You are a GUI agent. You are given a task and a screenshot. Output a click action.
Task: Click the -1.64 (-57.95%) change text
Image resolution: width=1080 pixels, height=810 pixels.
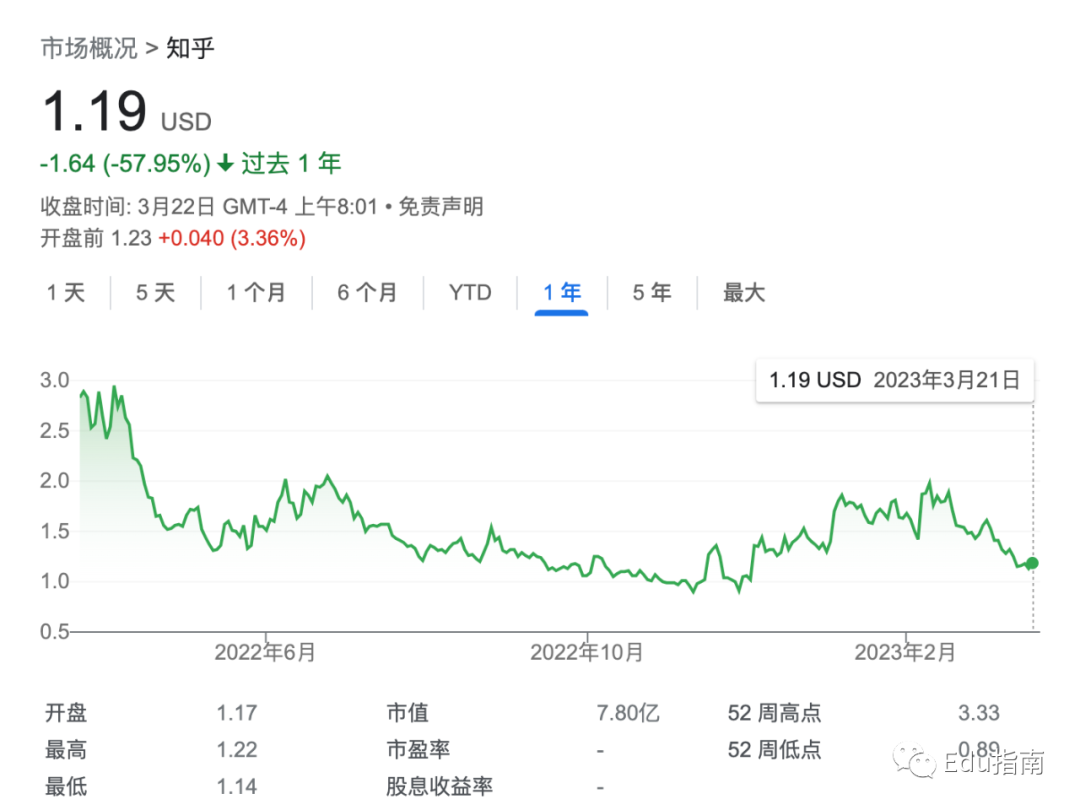(x=125, y=164)
